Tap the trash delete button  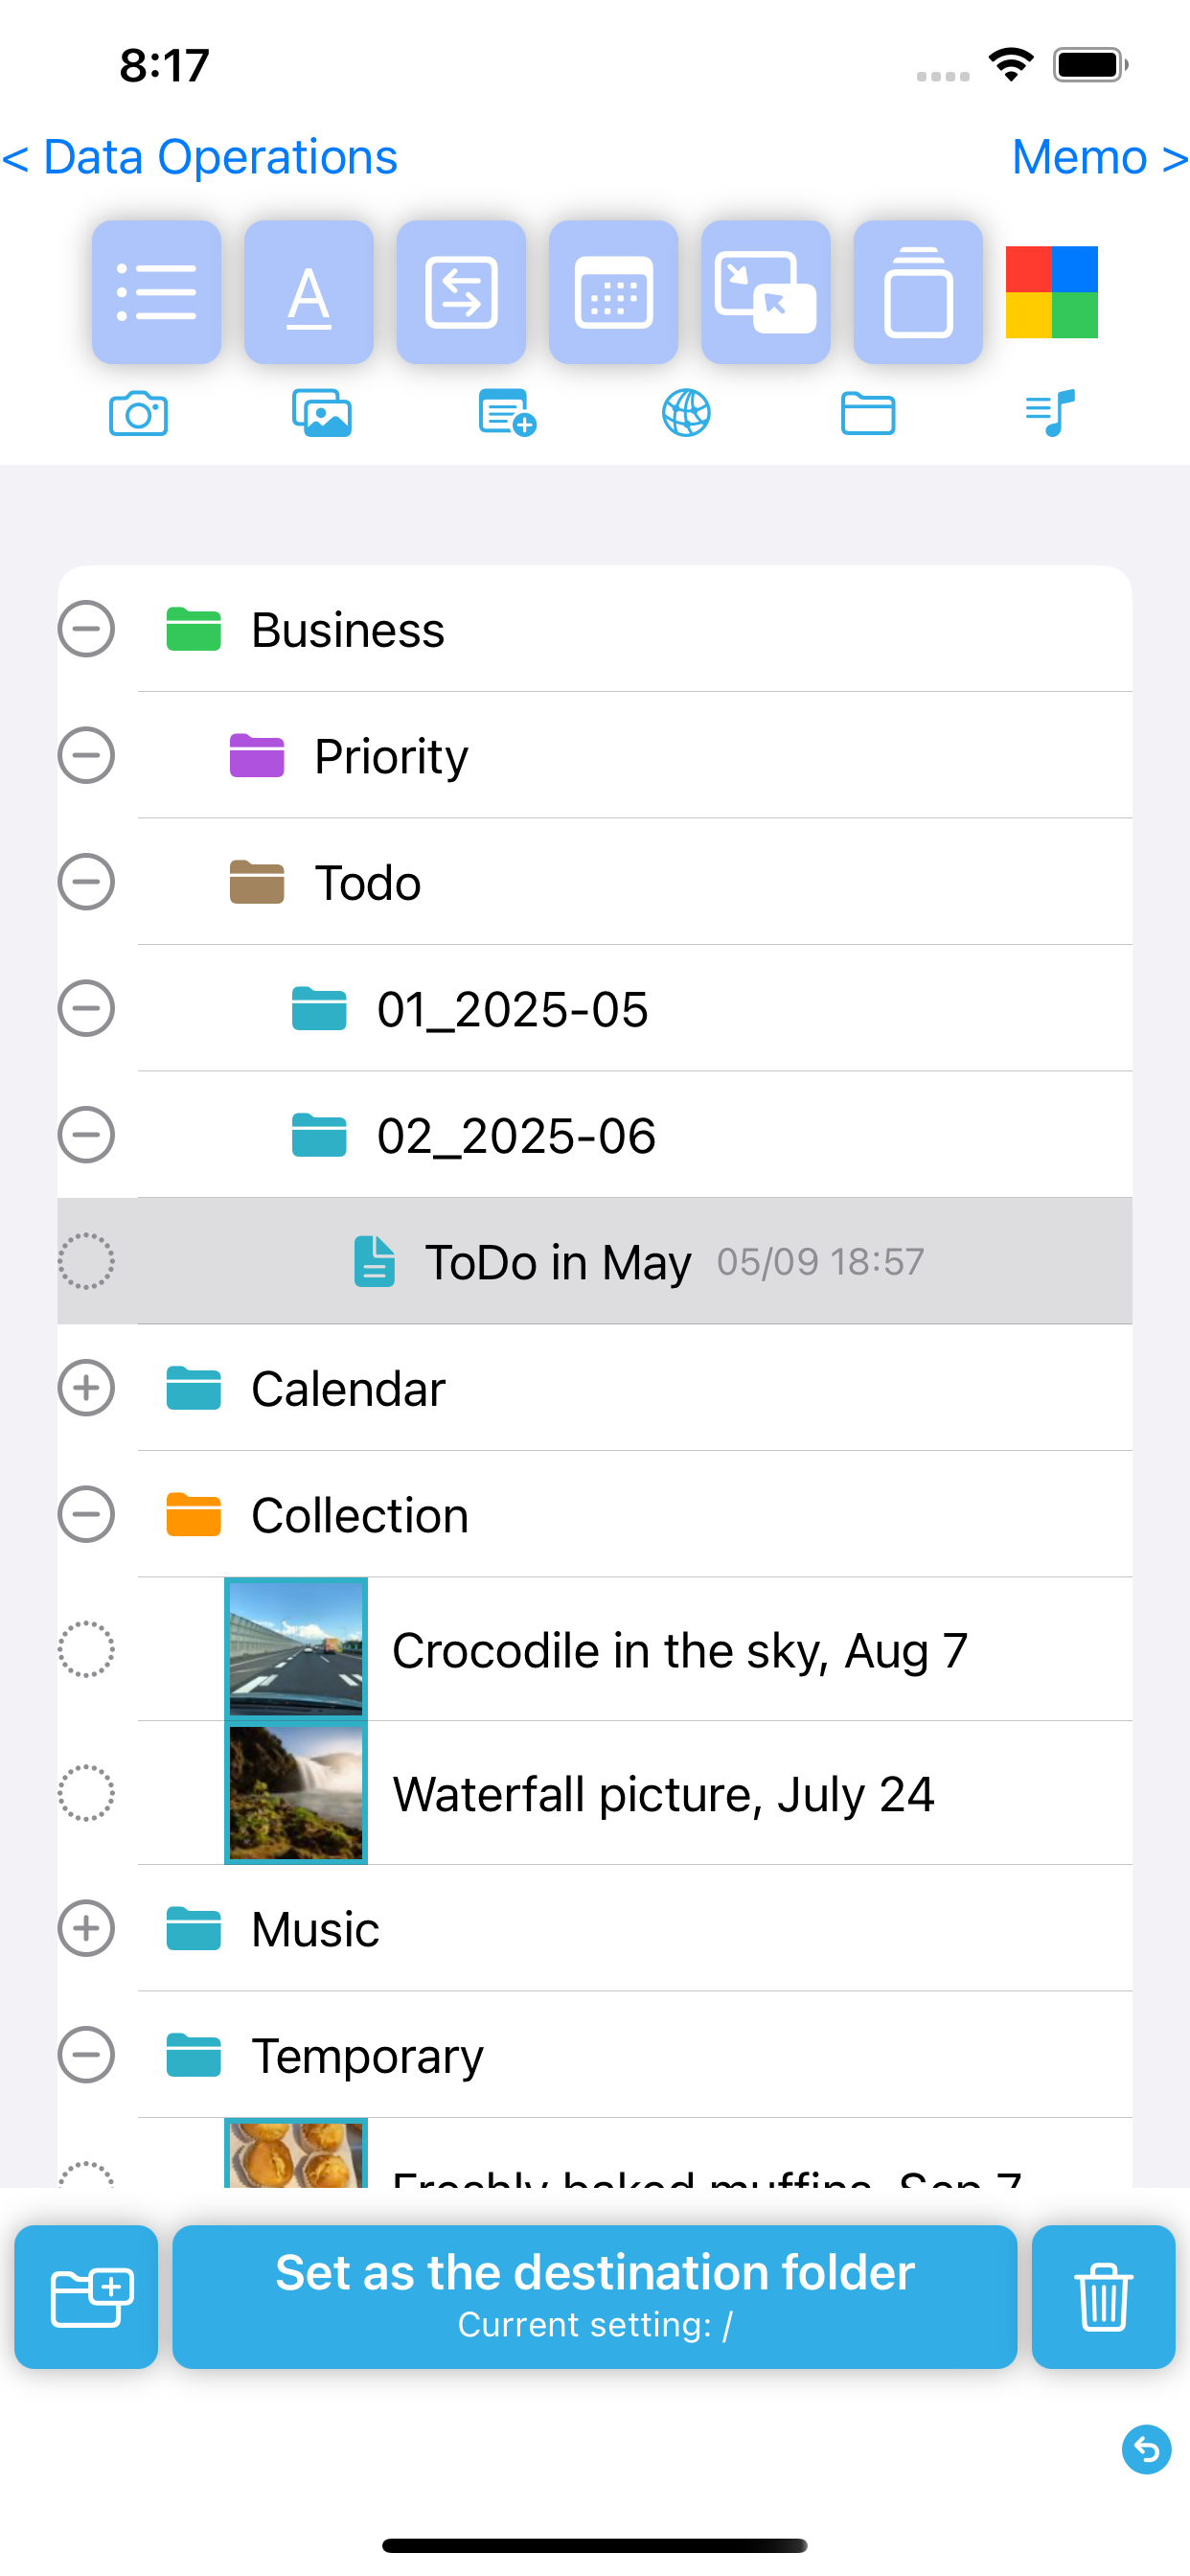pos(1103,2296)
